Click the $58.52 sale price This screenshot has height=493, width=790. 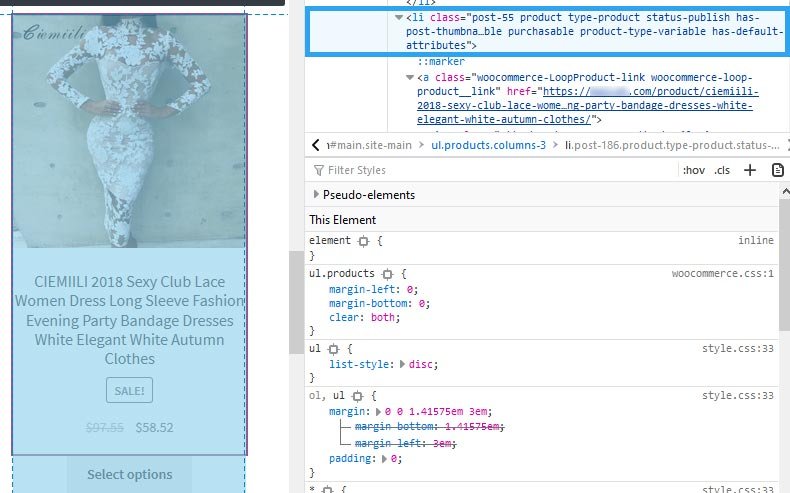point(154,428)
